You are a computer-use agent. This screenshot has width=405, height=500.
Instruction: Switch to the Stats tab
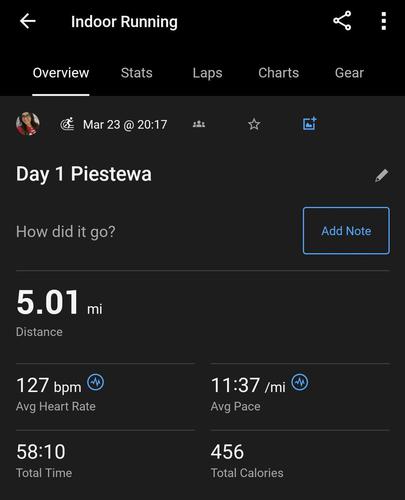(137, 73)
